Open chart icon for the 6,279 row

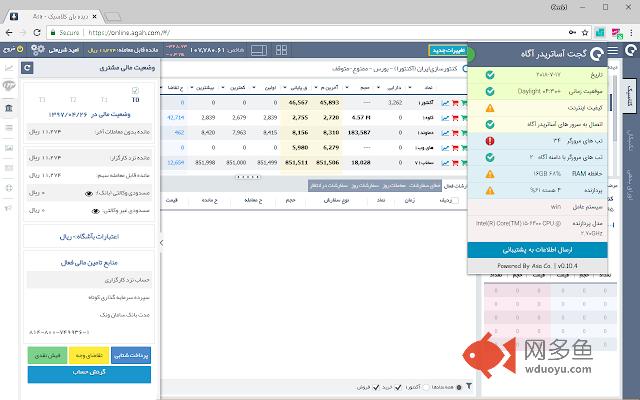pos(445,148)
